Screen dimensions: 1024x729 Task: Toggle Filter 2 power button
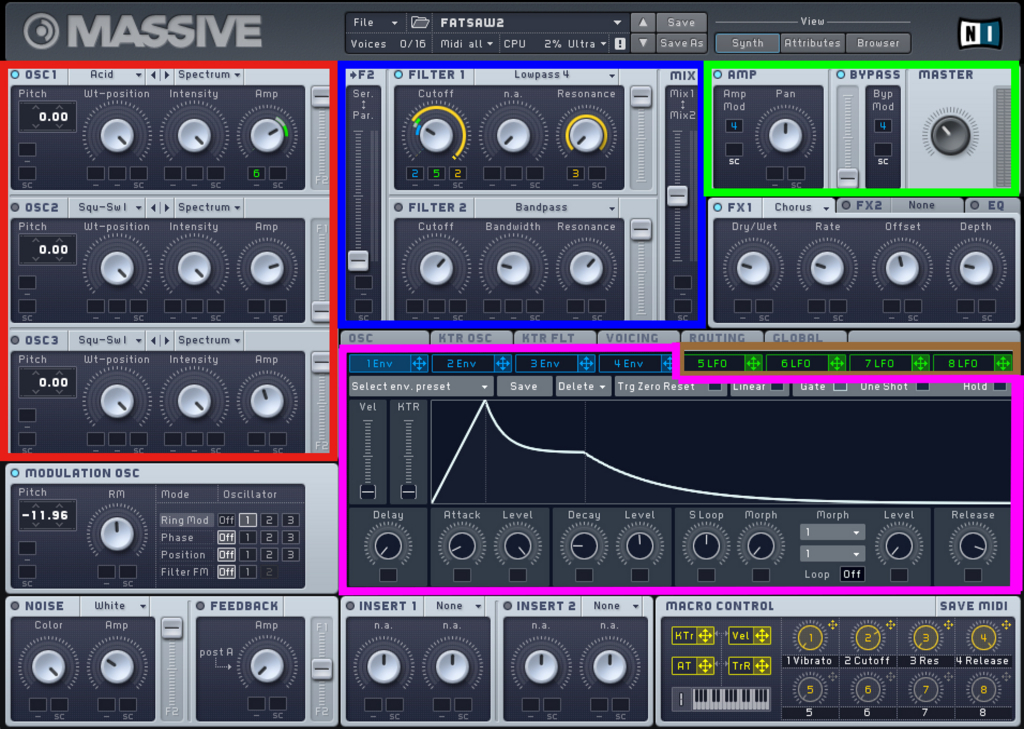point(398,208)
